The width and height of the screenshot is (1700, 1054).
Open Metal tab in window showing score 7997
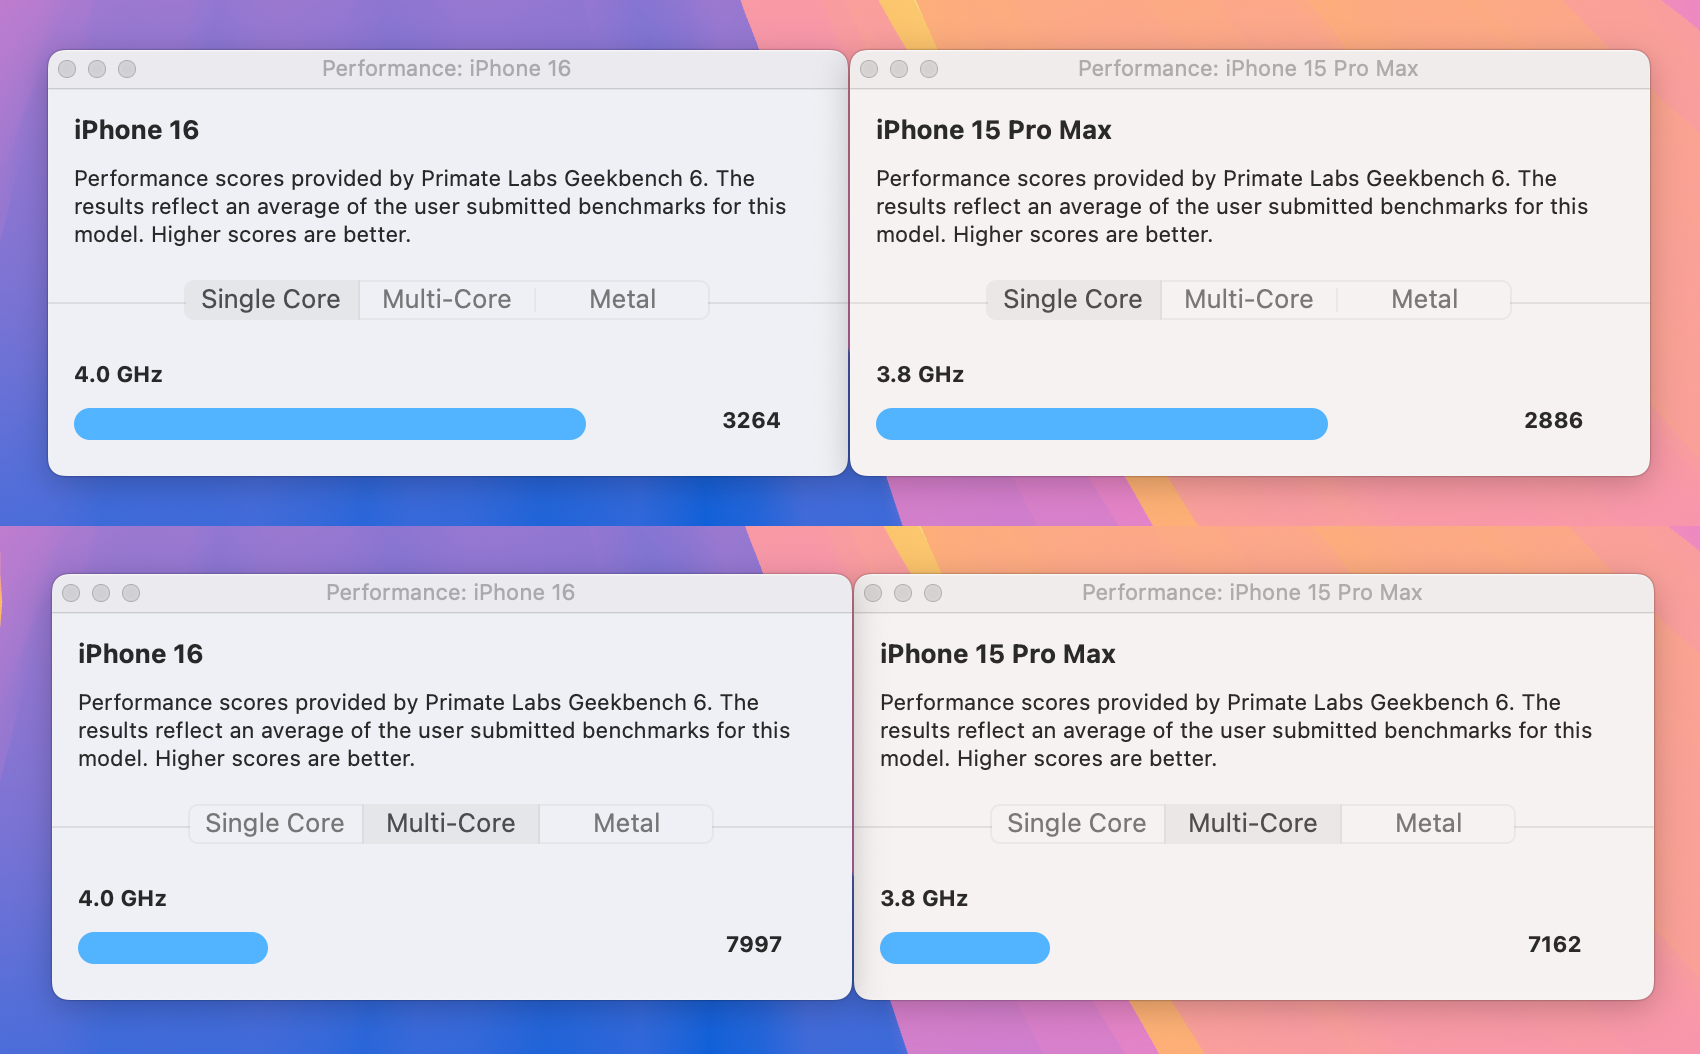pyautogui.click(x=626, y=824)
